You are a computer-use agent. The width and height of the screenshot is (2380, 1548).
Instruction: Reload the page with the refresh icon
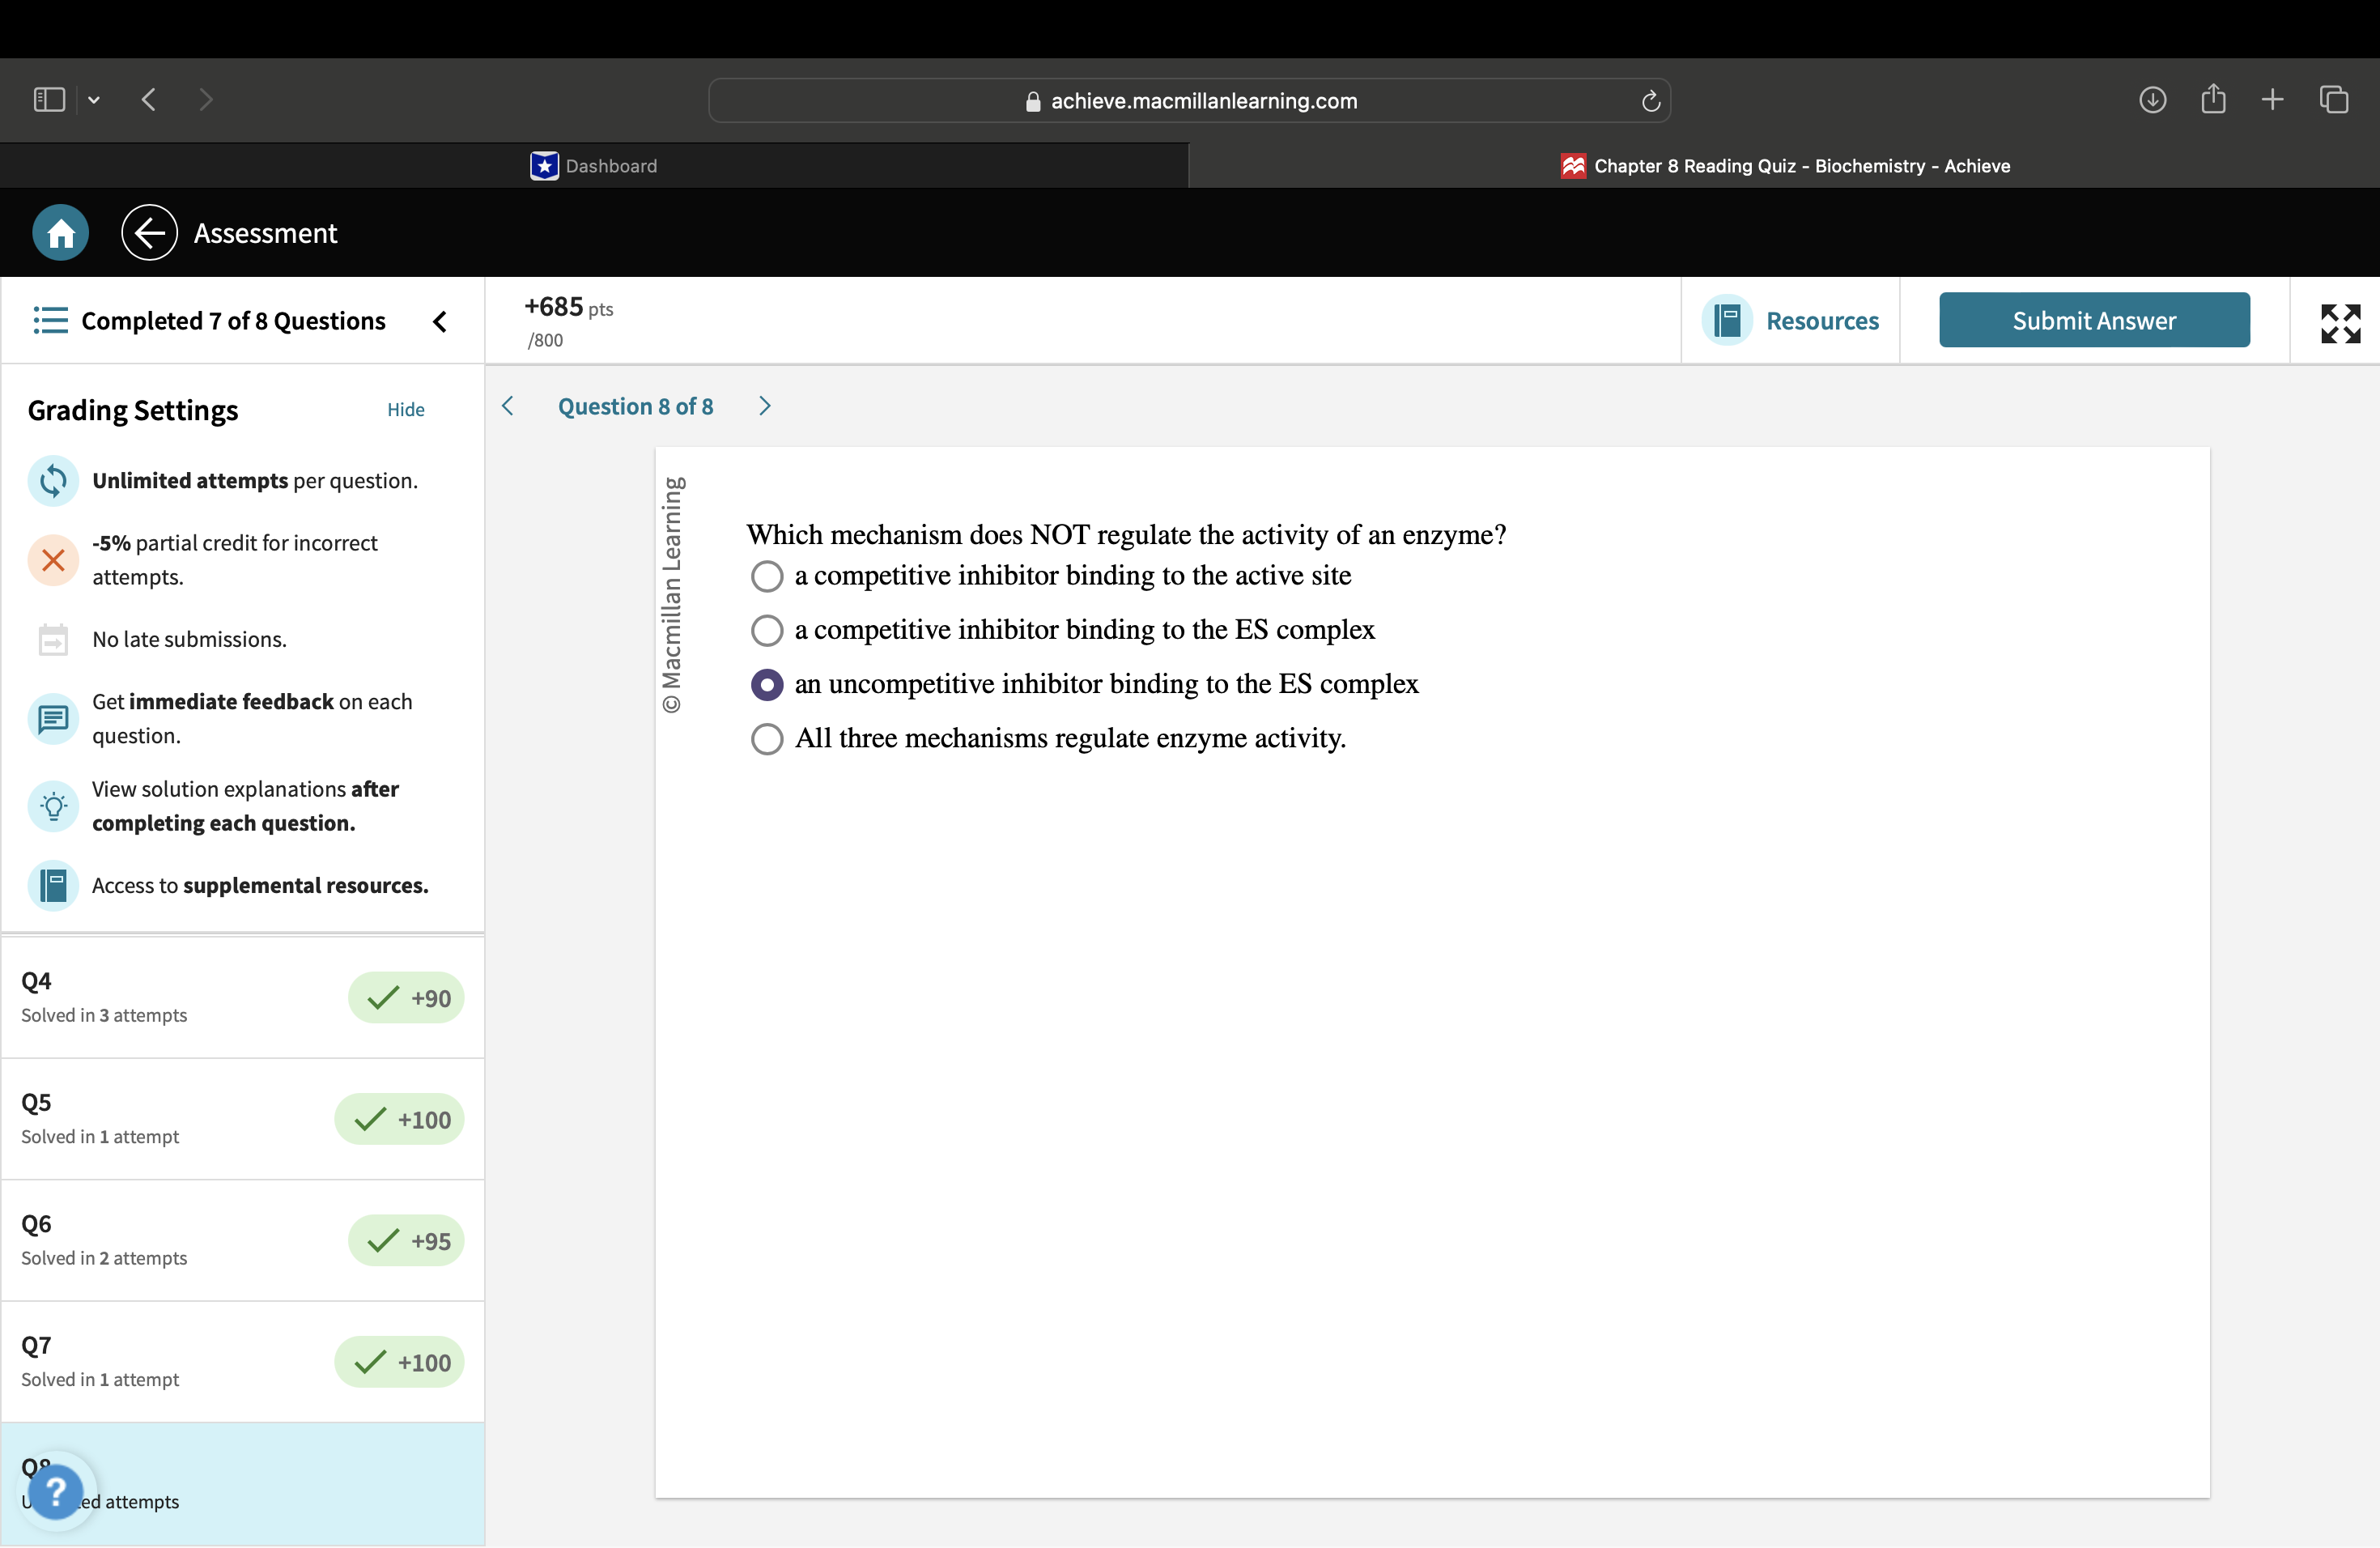[x=1649, y=100]
